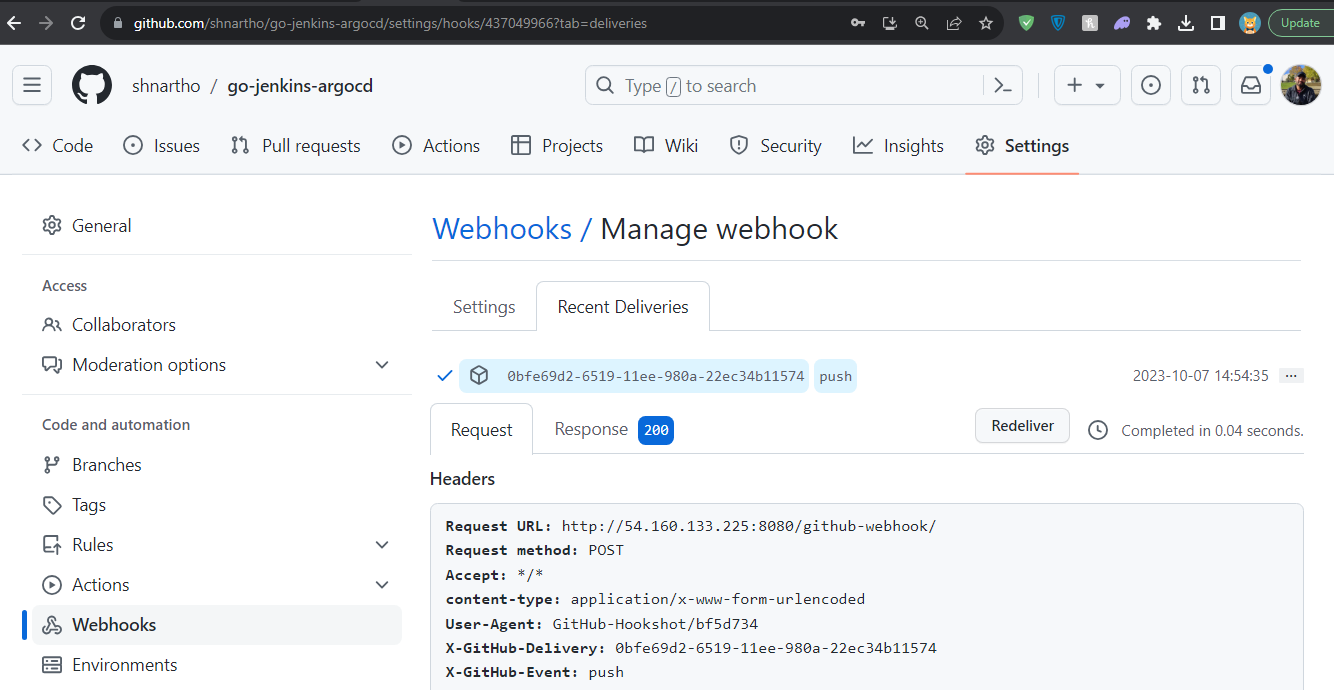Share this page via browser share icon
Image resolution: width=1334 pixels, height=690 pixels.
[x=954, y=23]
